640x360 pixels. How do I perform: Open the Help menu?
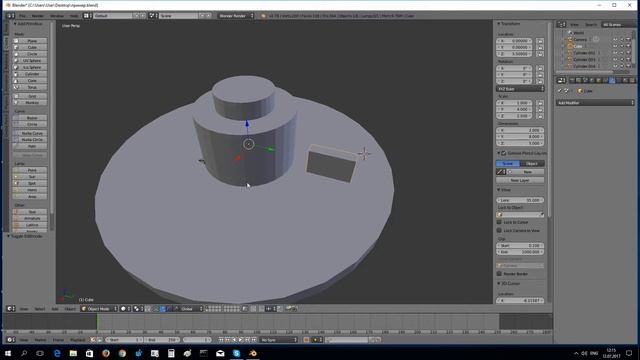[x=74, y=16]
